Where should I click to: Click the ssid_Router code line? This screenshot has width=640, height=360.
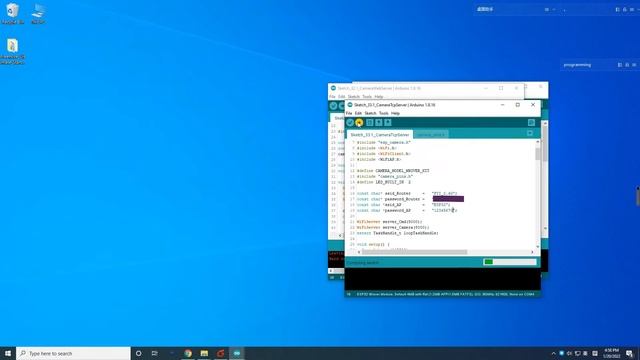click(407, 193)
